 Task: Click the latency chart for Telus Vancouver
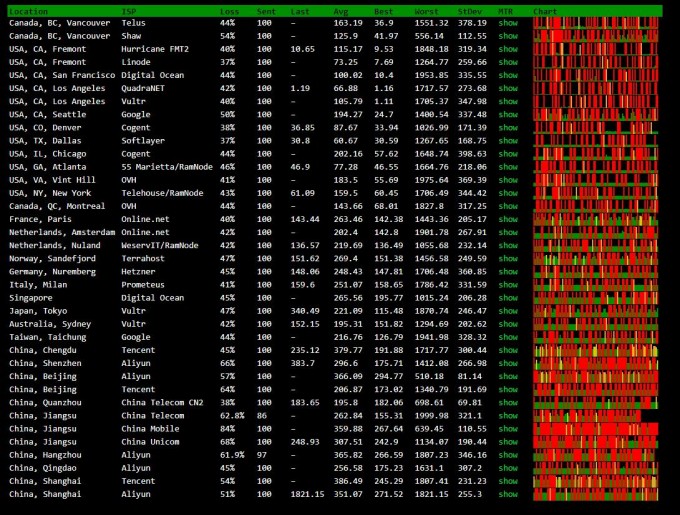(595, 23)
